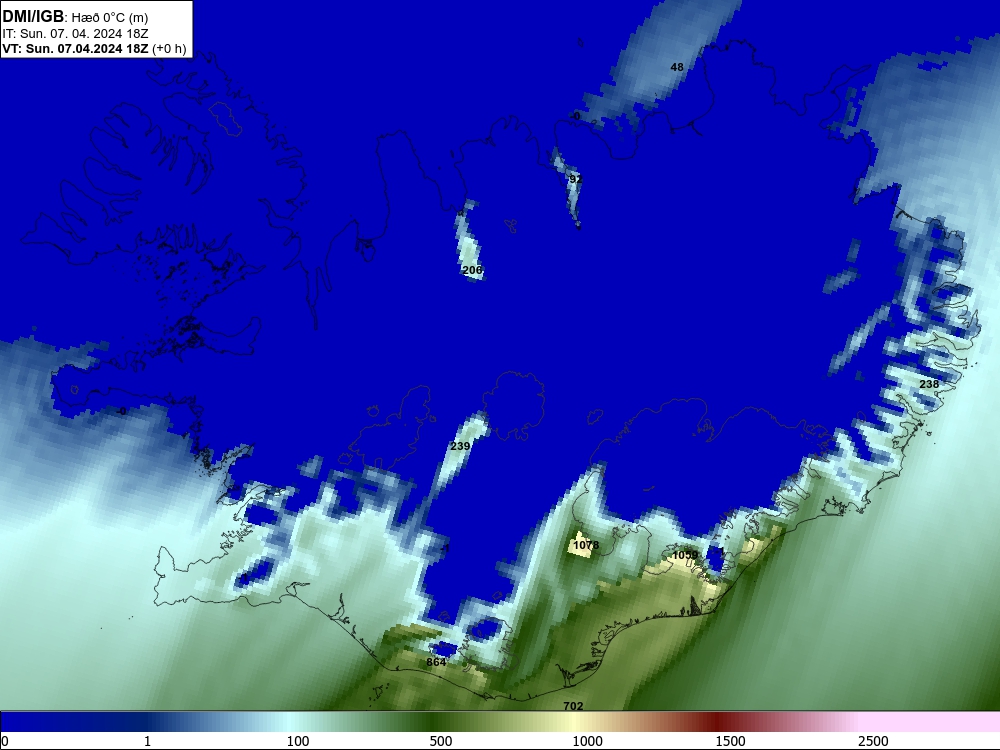Screen dimensions: 1000x750
Task: Select the 'IT: Sun. 07. 04. 2024 18Z' line
Action: coord(75,34)
